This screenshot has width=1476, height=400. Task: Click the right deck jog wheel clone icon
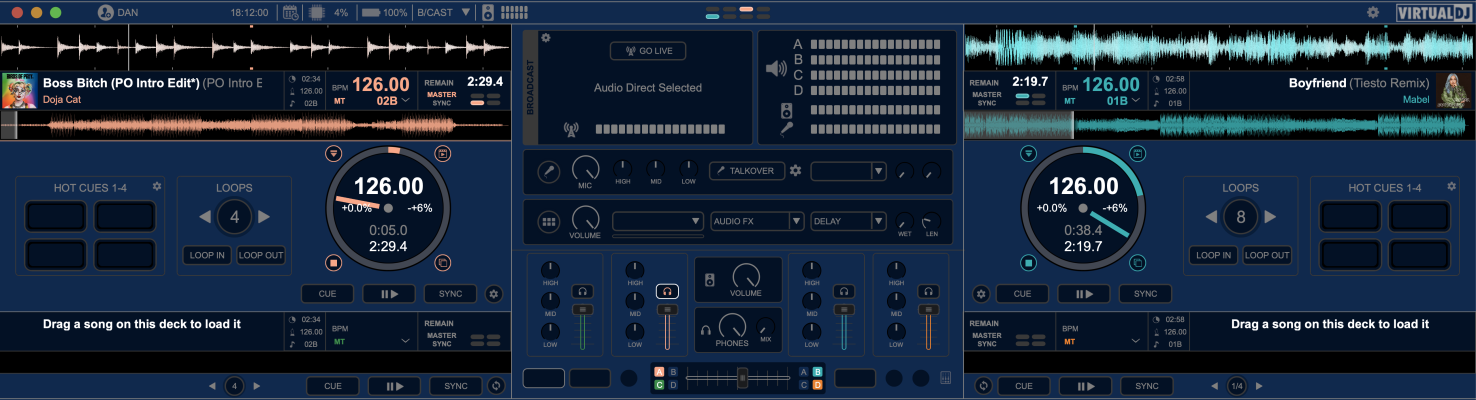click(x=1137, y=263)
